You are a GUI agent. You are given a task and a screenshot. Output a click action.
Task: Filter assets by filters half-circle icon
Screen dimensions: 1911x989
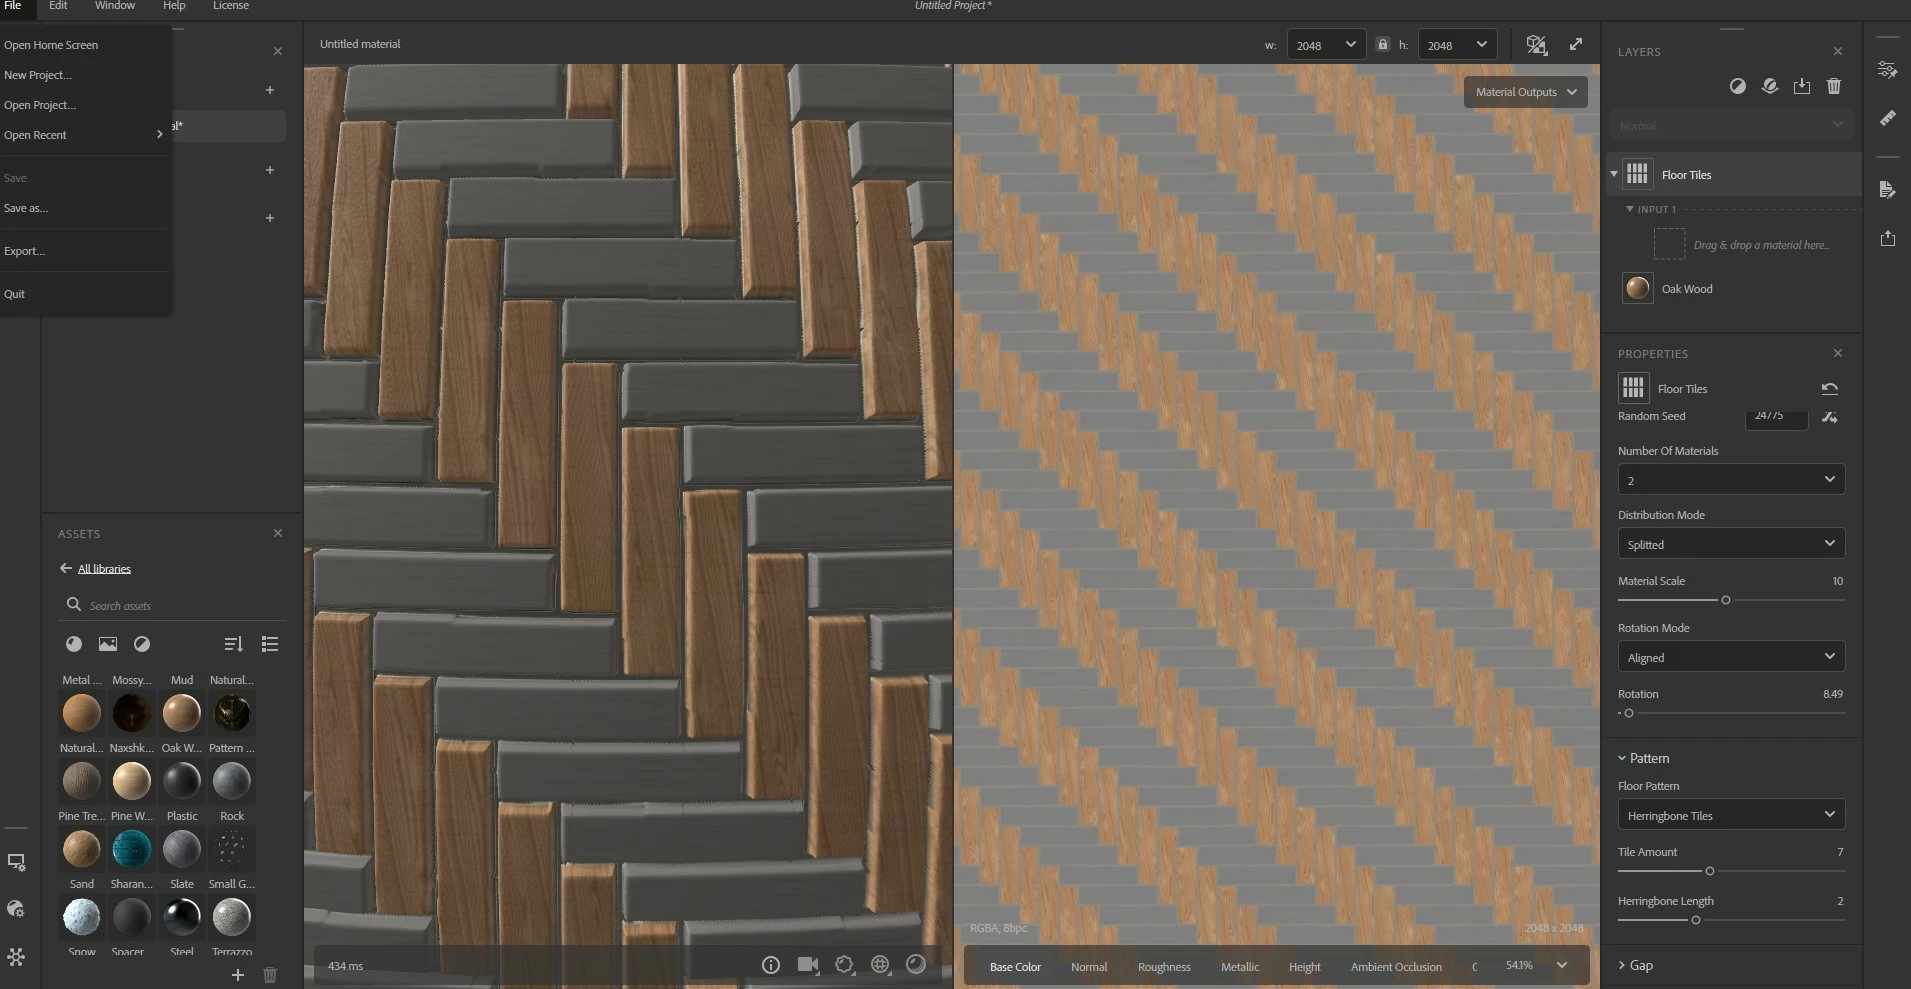142,644
